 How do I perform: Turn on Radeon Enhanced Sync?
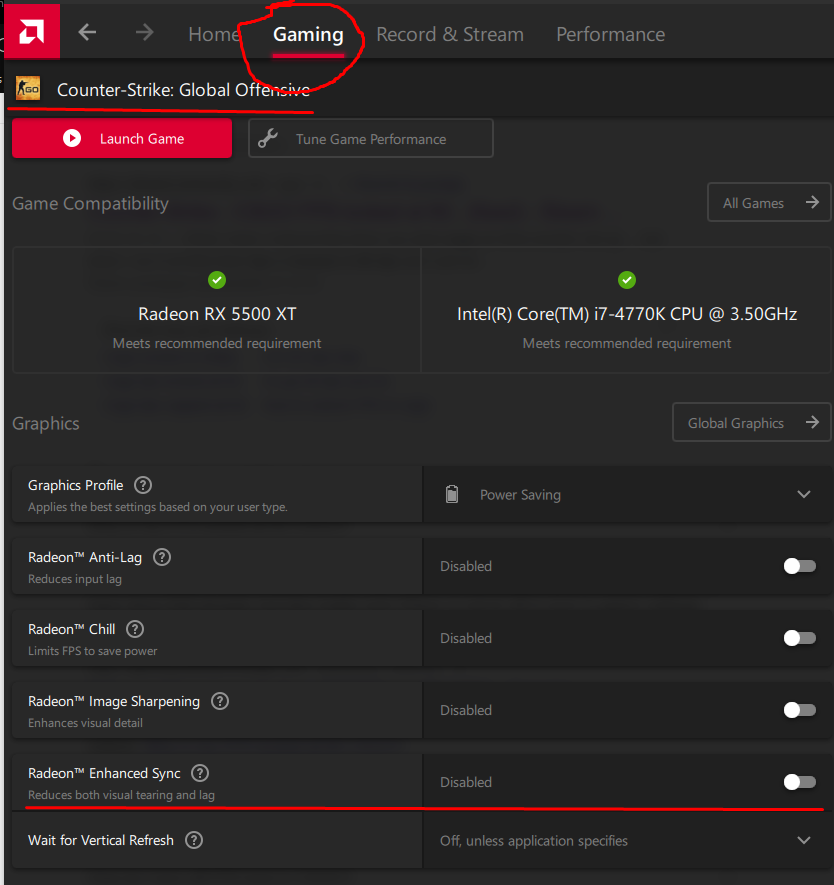[x=800, y=782]
